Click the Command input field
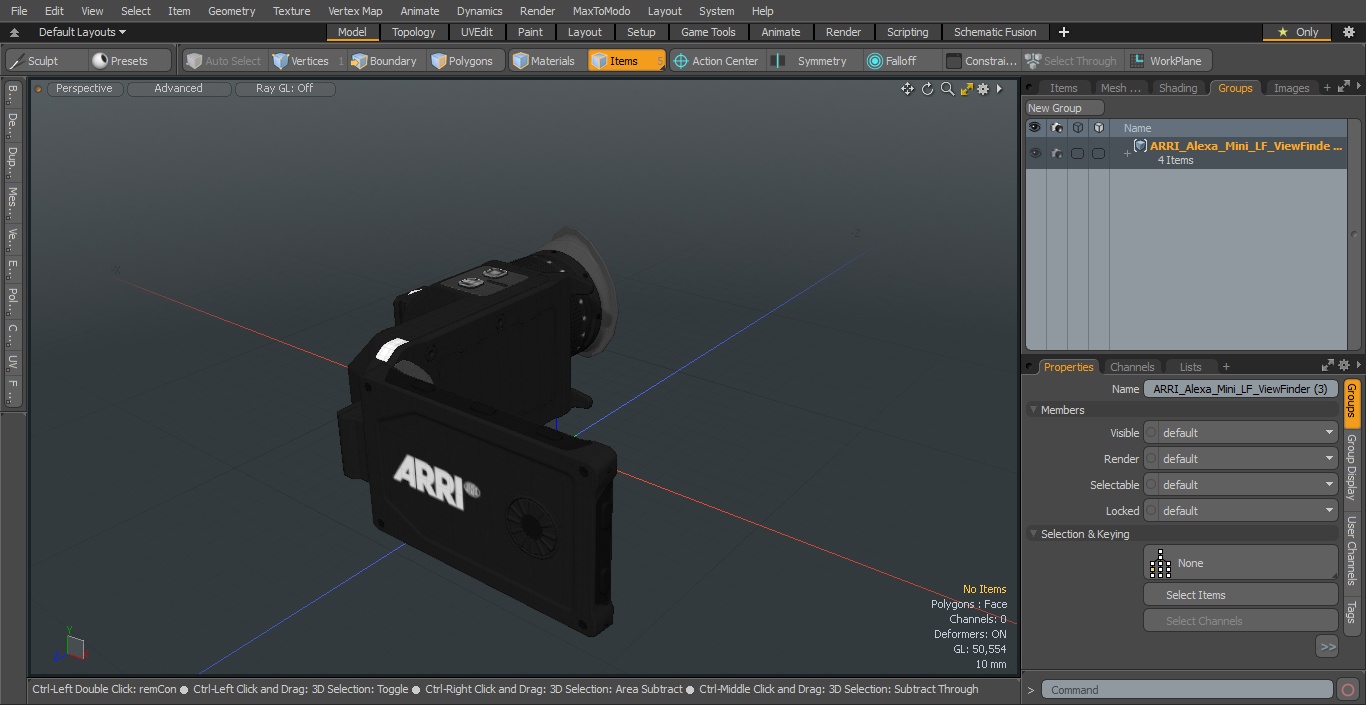The image size is (1366, 705). pos(1186,690)
